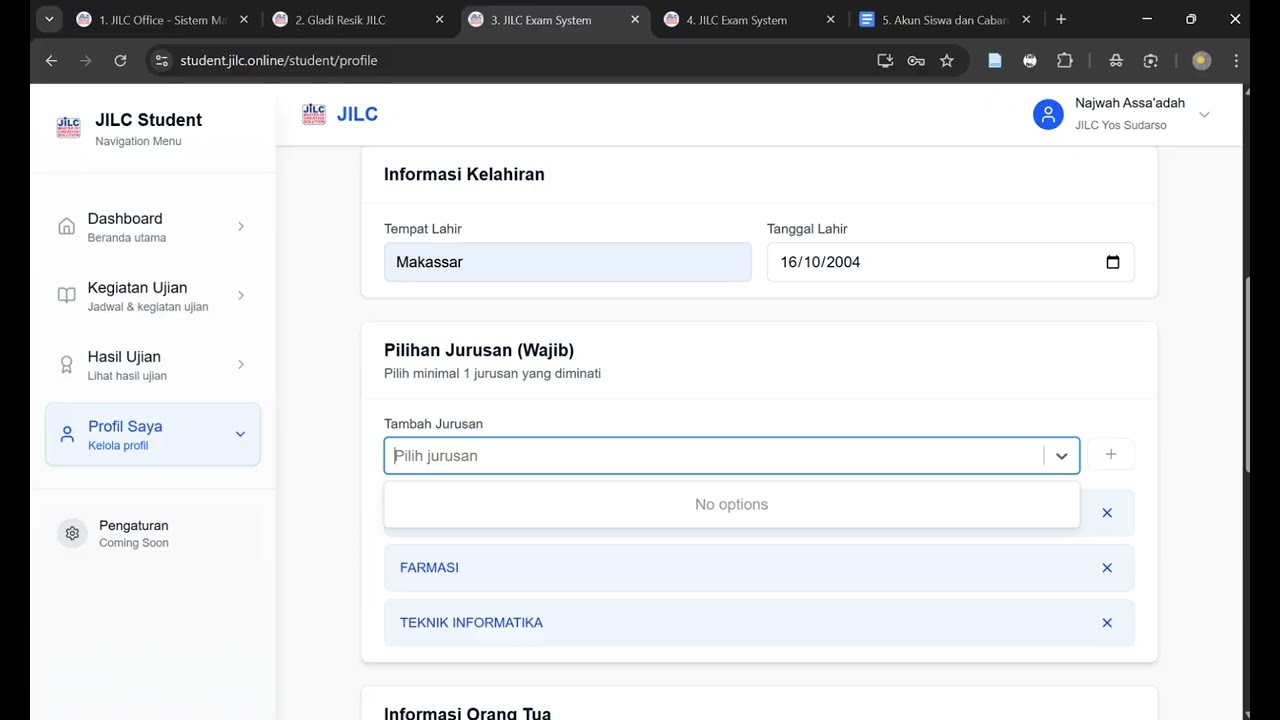
Task: Click the Pengaturan gear icon in the sidebar
Action: pos(72,534)
